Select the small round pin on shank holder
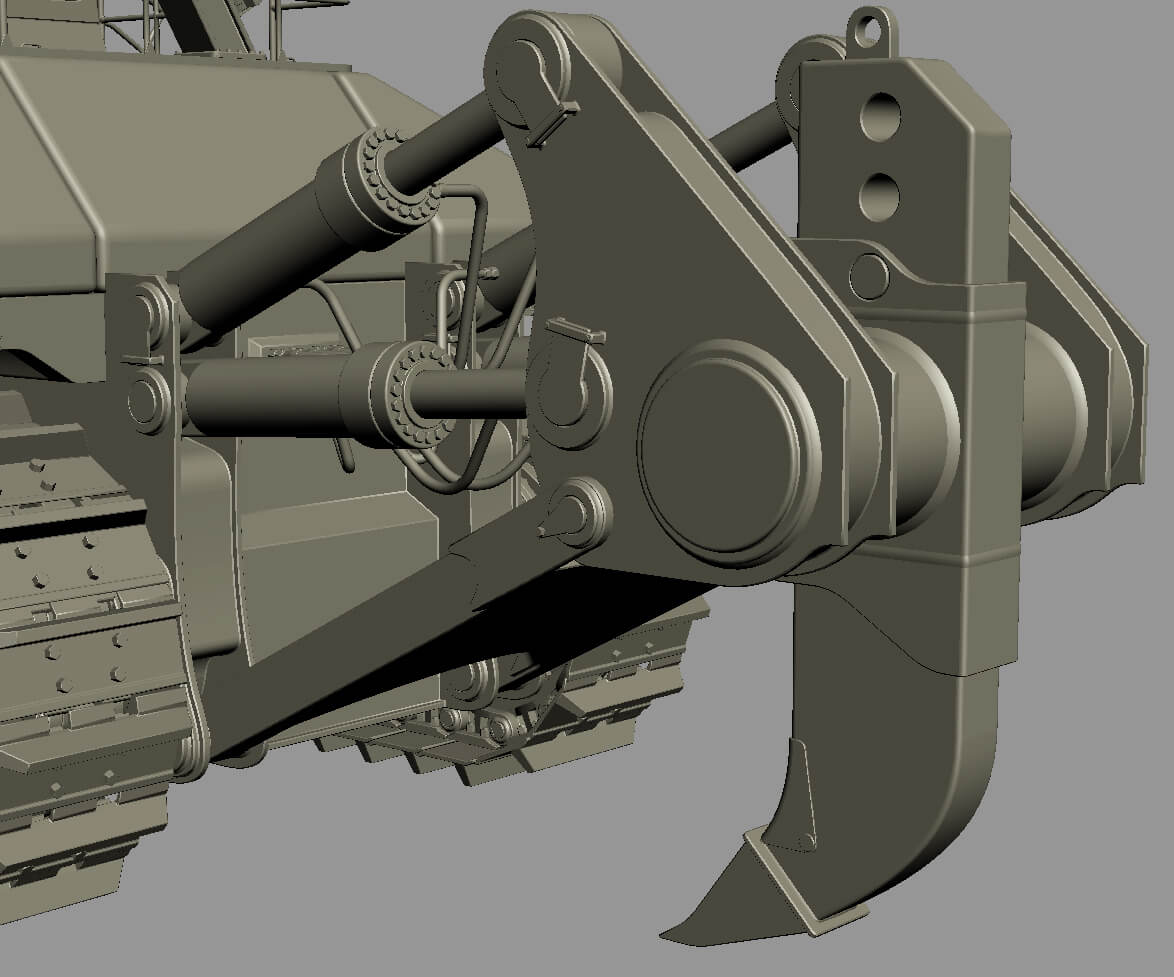Screen dimensions: 1174x977 point(870,274)
